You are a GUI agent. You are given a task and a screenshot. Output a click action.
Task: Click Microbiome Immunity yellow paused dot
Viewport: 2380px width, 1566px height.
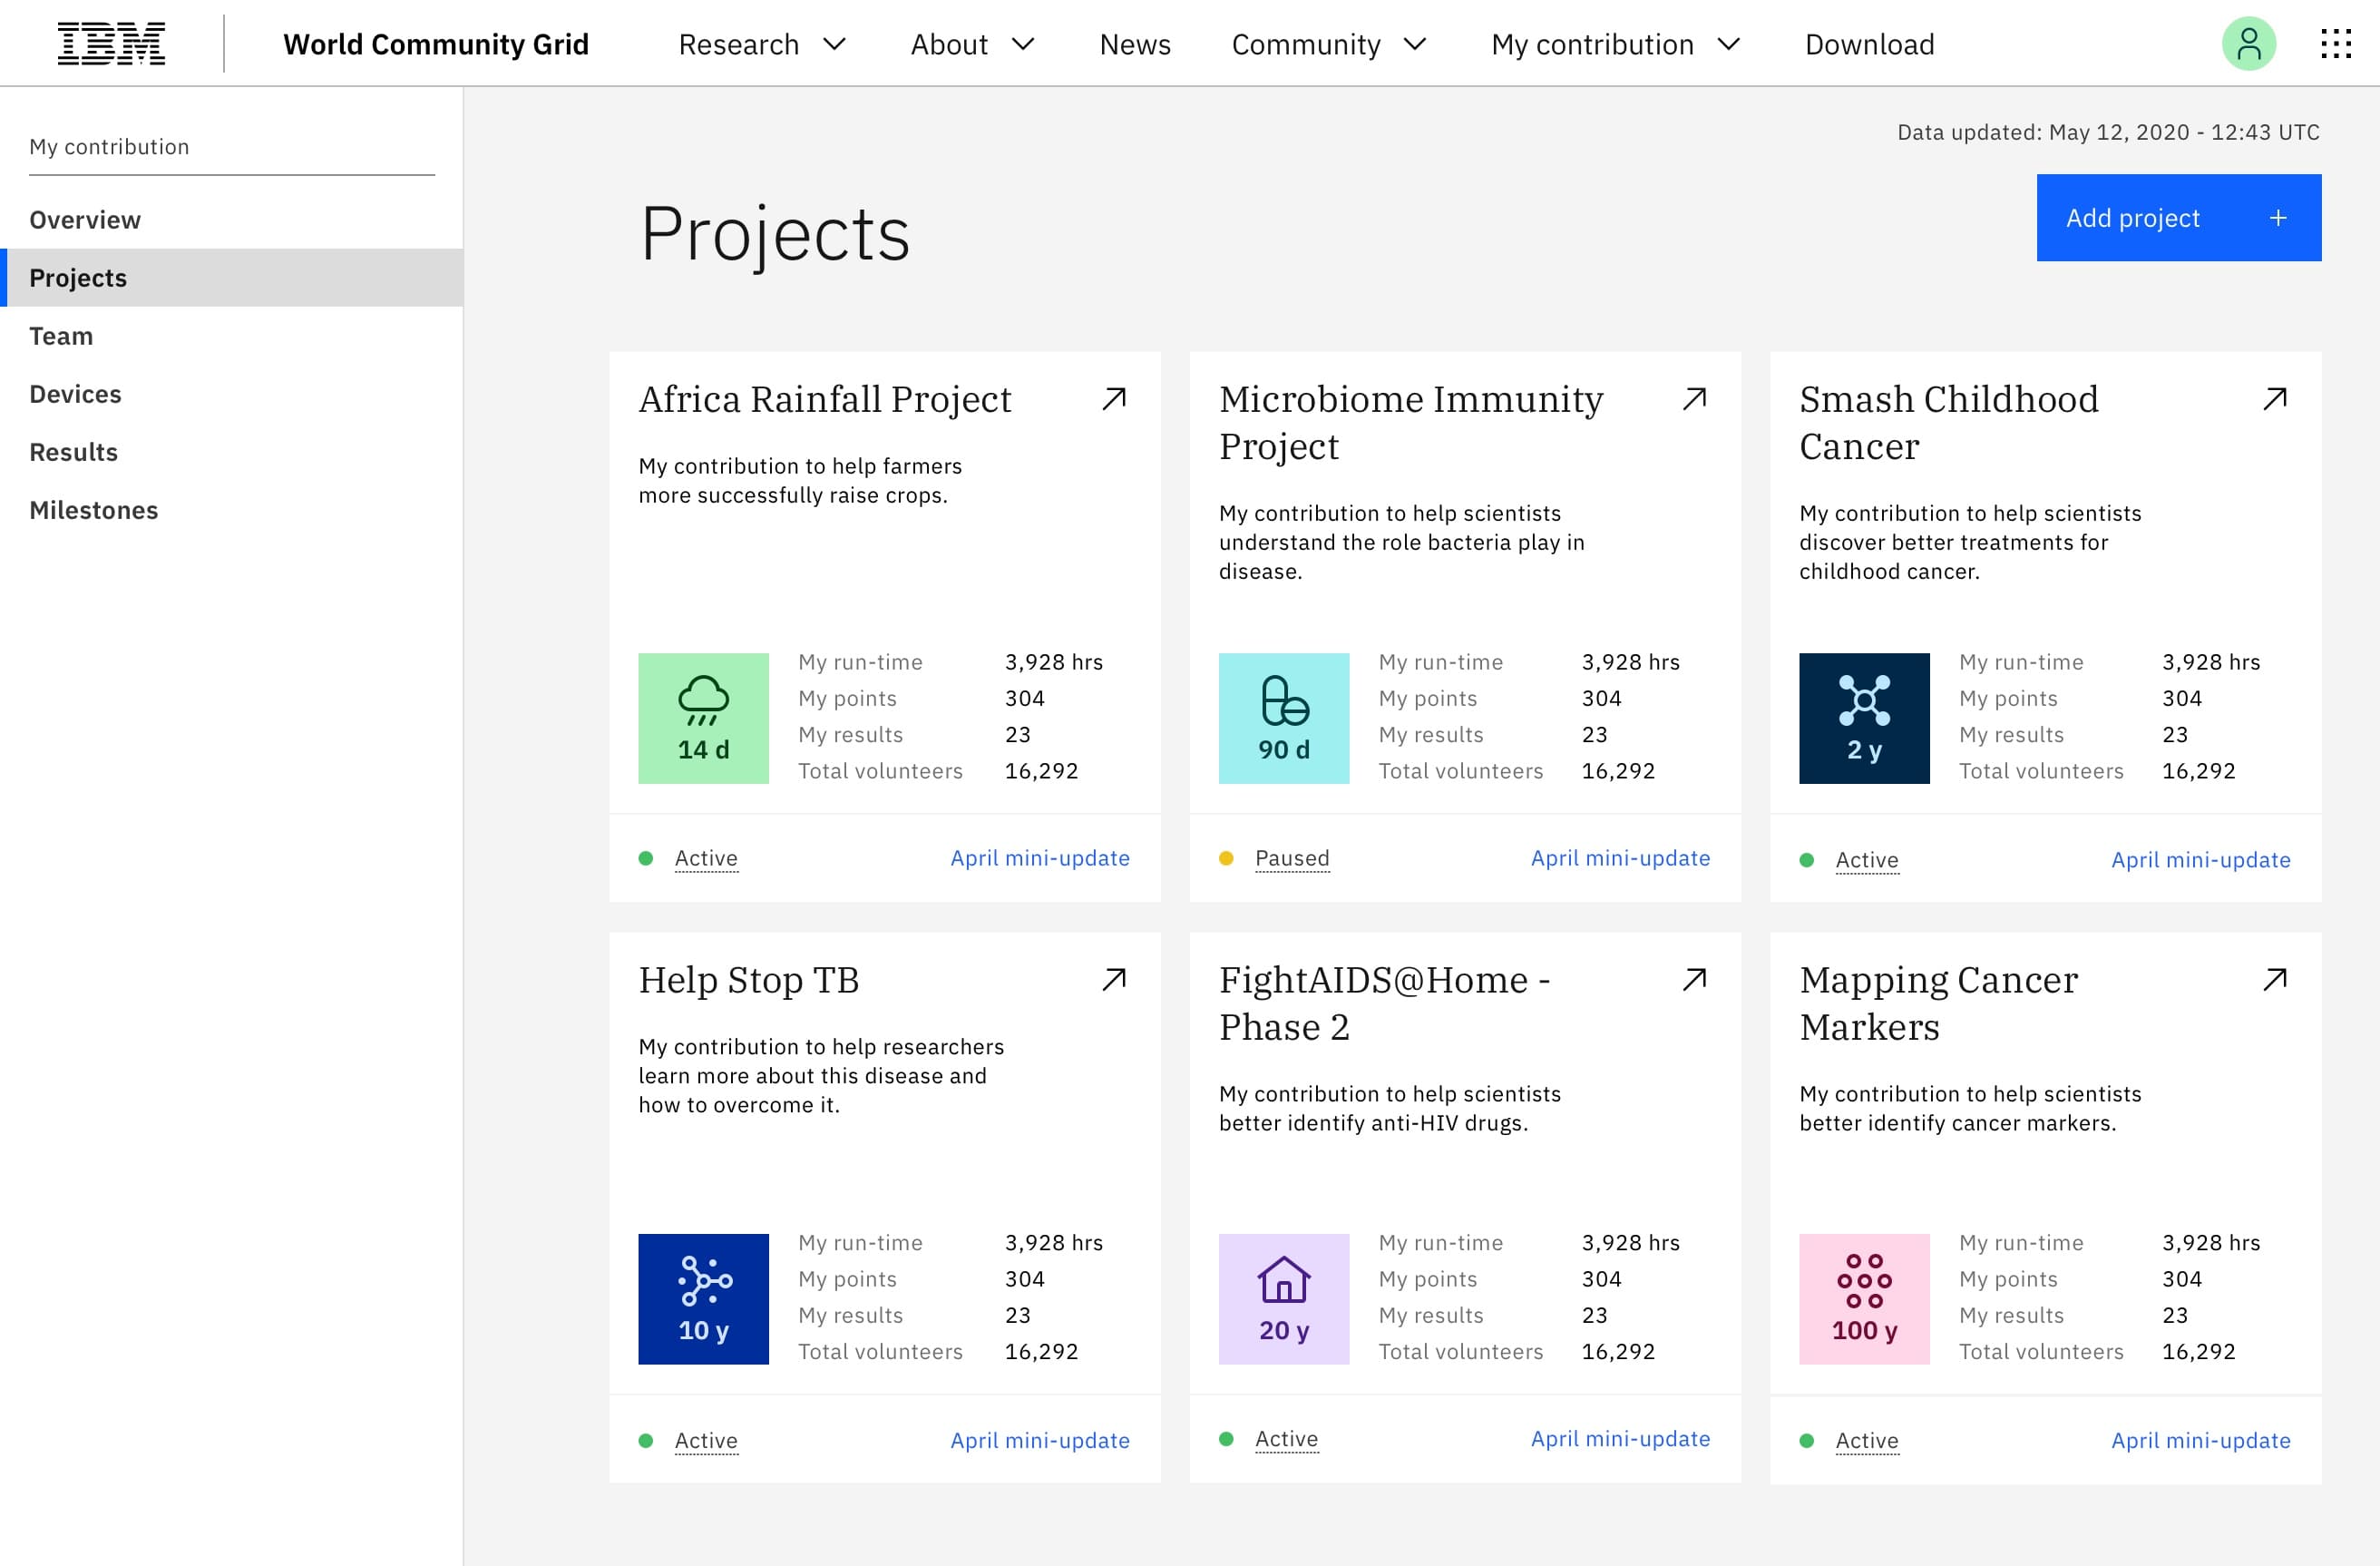(1226, 858)
